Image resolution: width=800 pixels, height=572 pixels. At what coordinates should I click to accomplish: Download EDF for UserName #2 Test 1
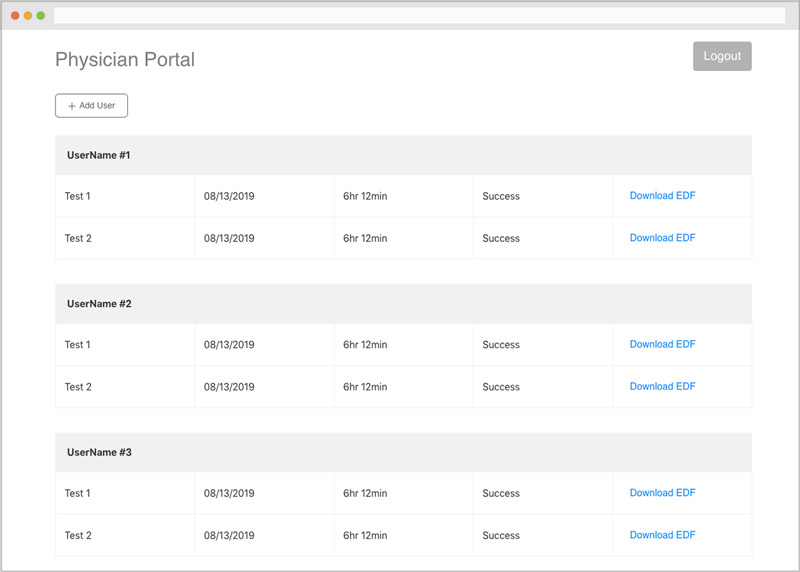coord(662,344)
